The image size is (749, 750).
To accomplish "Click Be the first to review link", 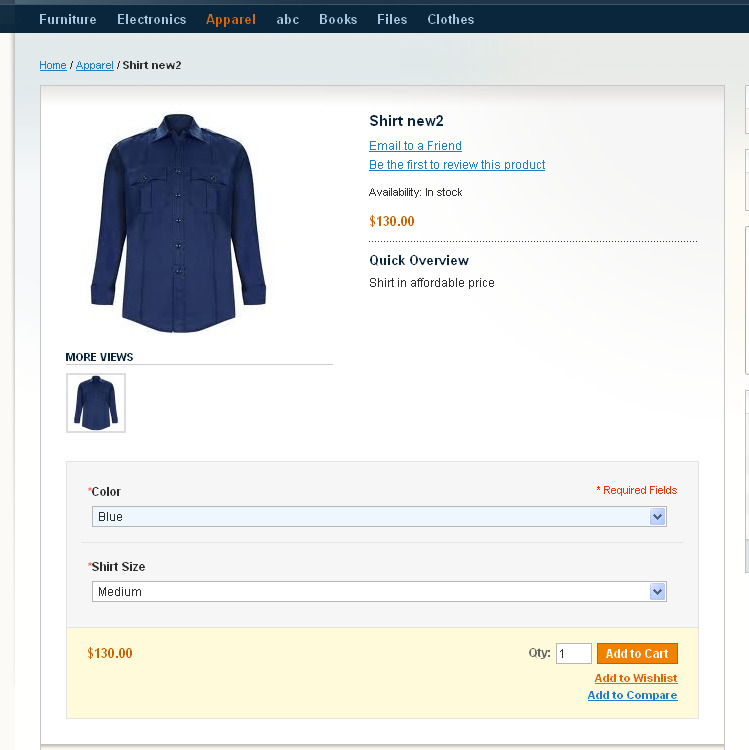I will (x=457, y=165).
